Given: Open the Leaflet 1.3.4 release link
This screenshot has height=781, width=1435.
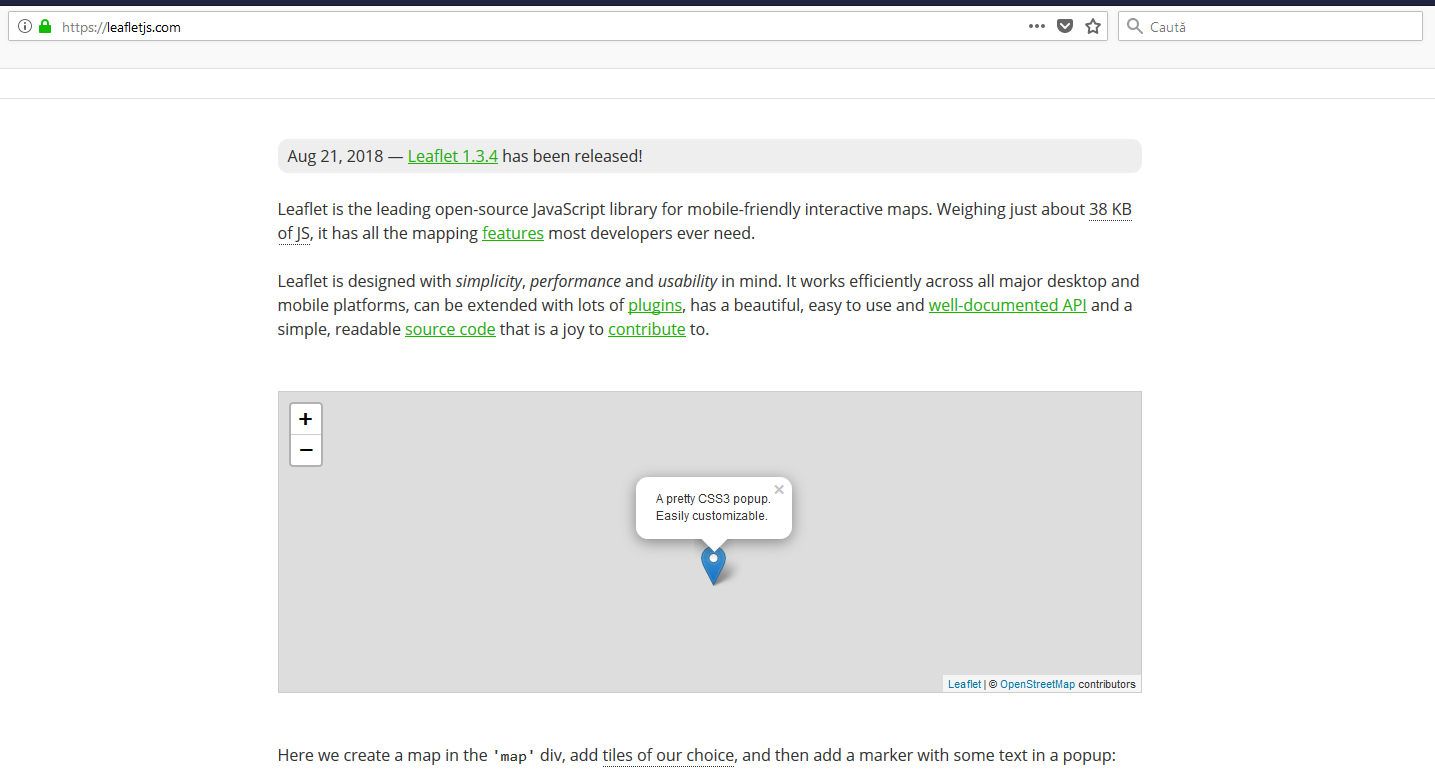Looking at the screenshot, I should click(x=452, y=156).
